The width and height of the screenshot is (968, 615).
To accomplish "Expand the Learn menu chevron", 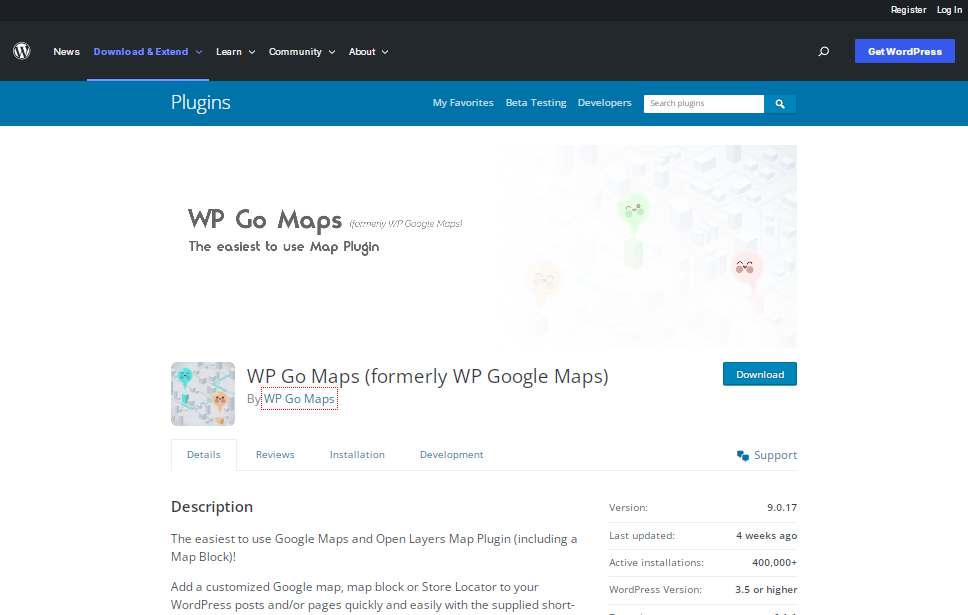I will (252, 52).
